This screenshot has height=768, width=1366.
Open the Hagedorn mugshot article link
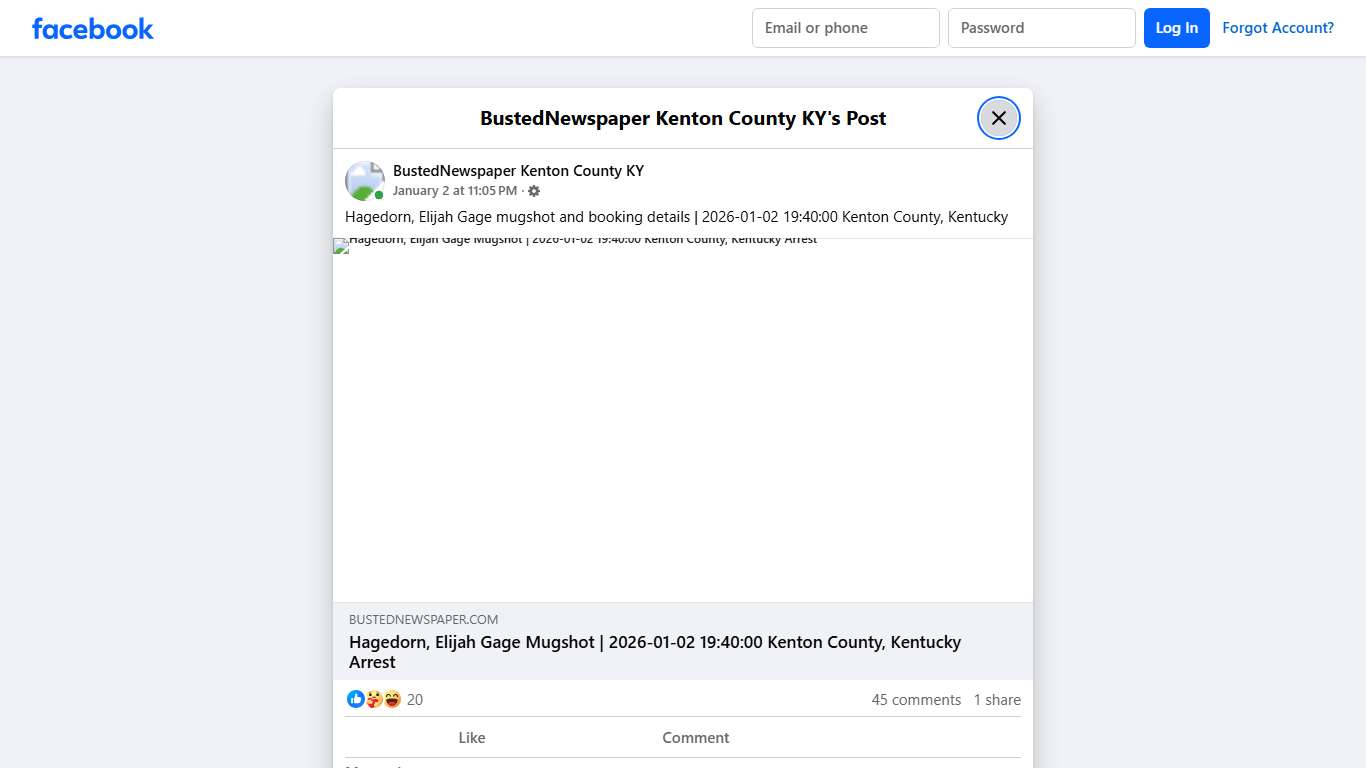(x=654, y=652)
